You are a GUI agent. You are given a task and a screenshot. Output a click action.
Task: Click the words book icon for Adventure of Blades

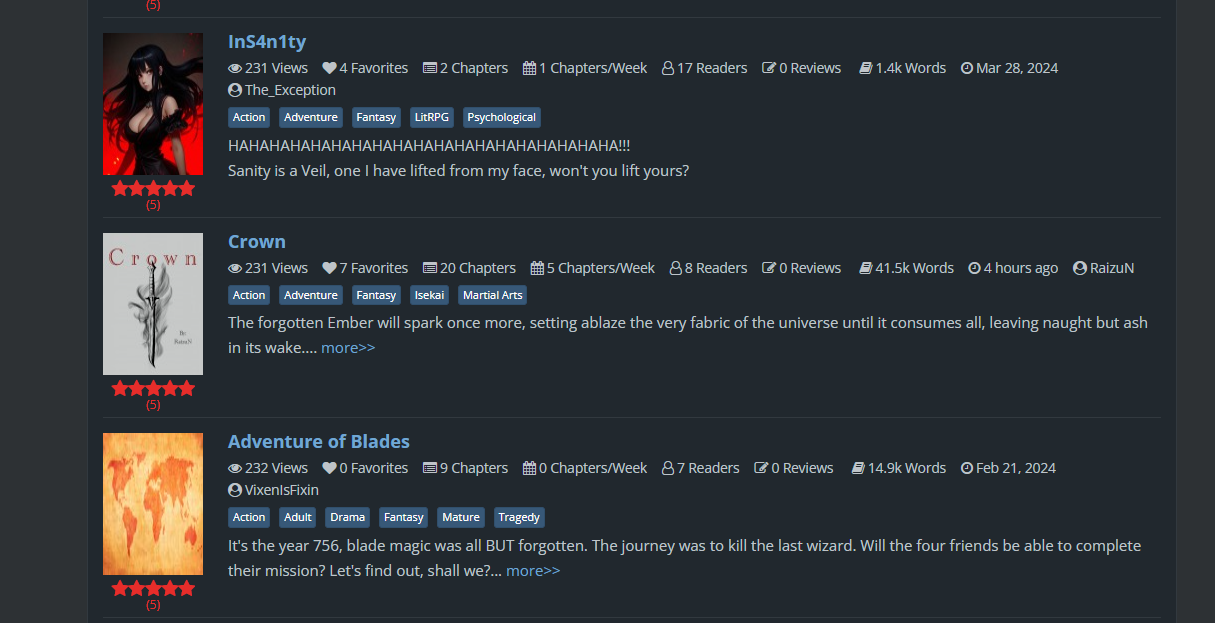click(858, 468)
